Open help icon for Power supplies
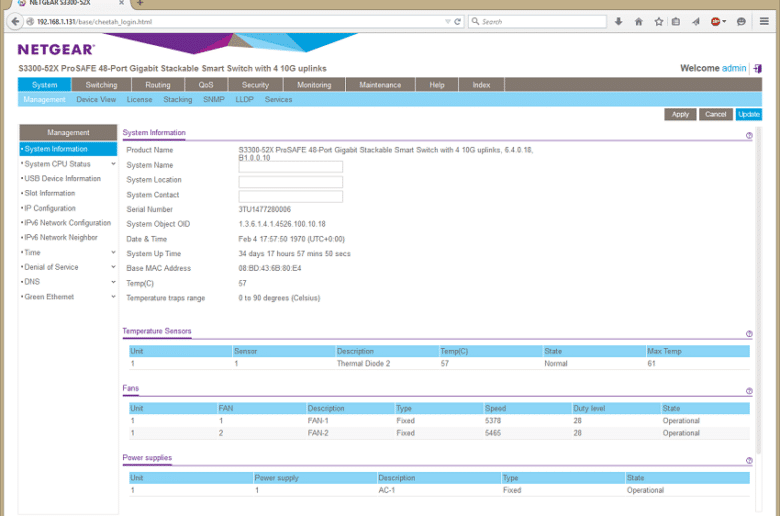 [749, 461]
